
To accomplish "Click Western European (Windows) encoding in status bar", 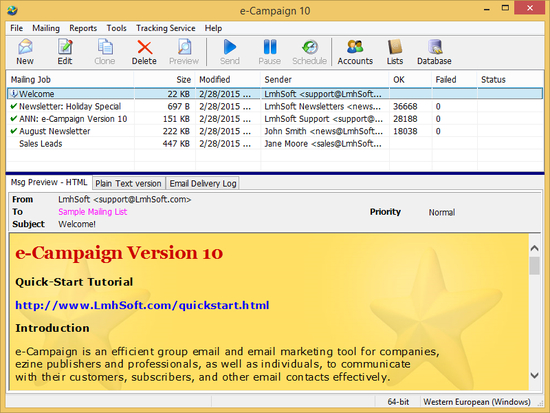I will [x=477, y=402].
